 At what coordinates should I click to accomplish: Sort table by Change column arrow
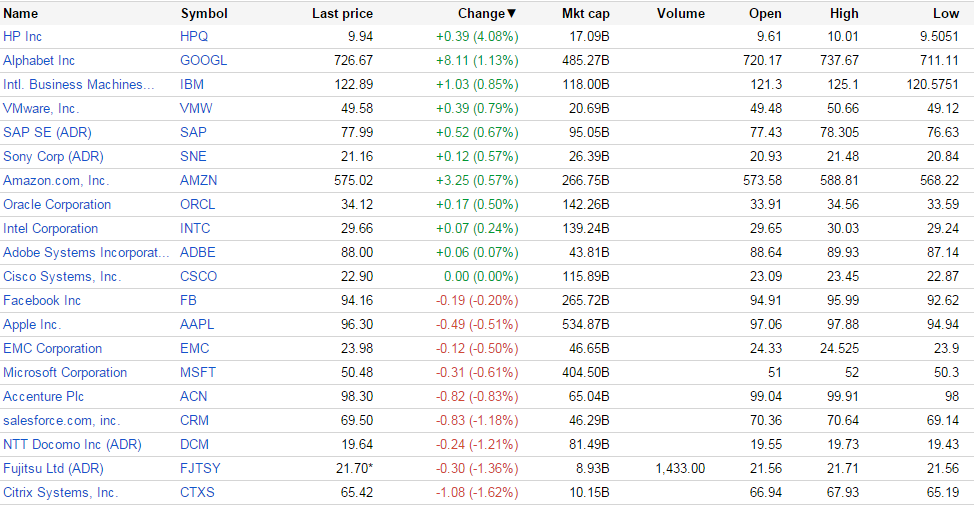[512, 14]
